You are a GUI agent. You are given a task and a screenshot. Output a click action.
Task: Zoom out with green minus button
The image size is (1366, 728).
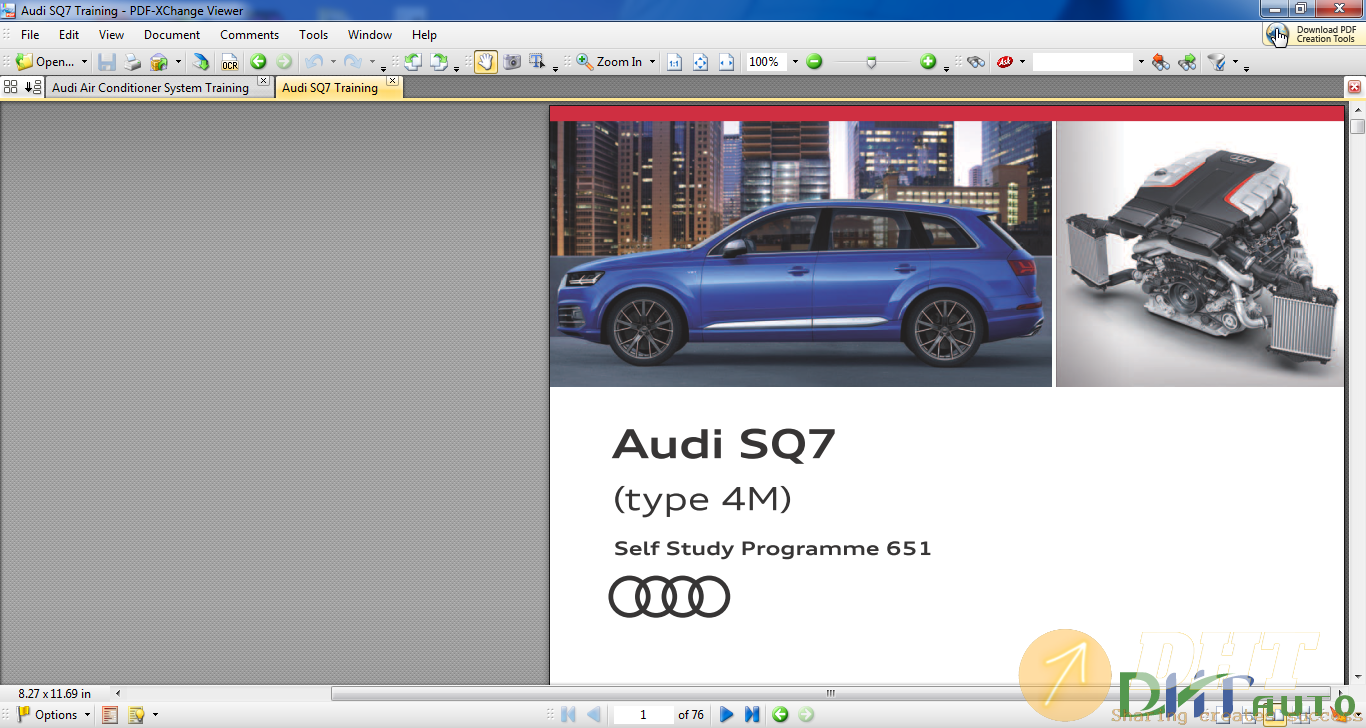coord(814,62)
